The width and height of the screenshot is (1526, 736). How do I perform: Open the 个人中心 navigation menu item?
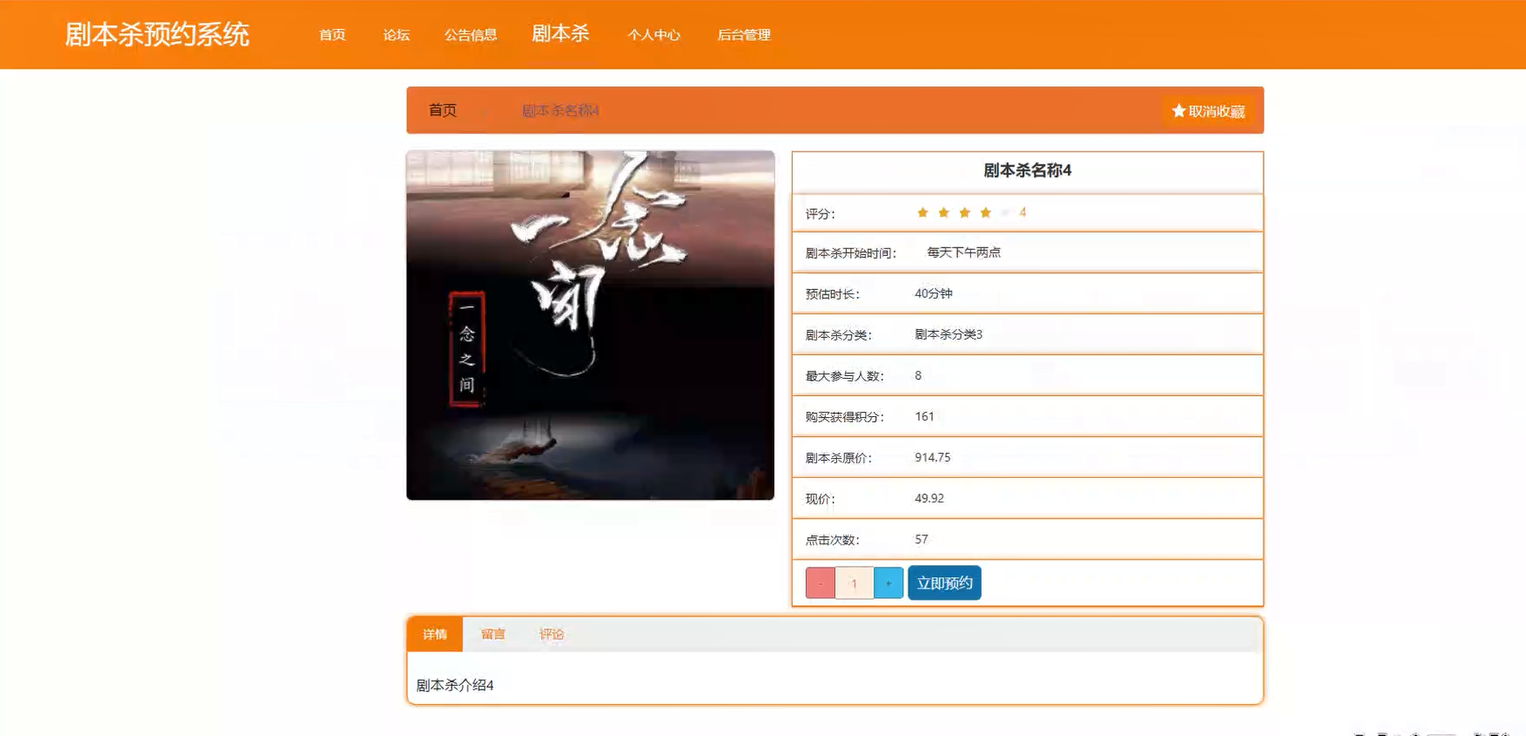click(x=654, y=35)
